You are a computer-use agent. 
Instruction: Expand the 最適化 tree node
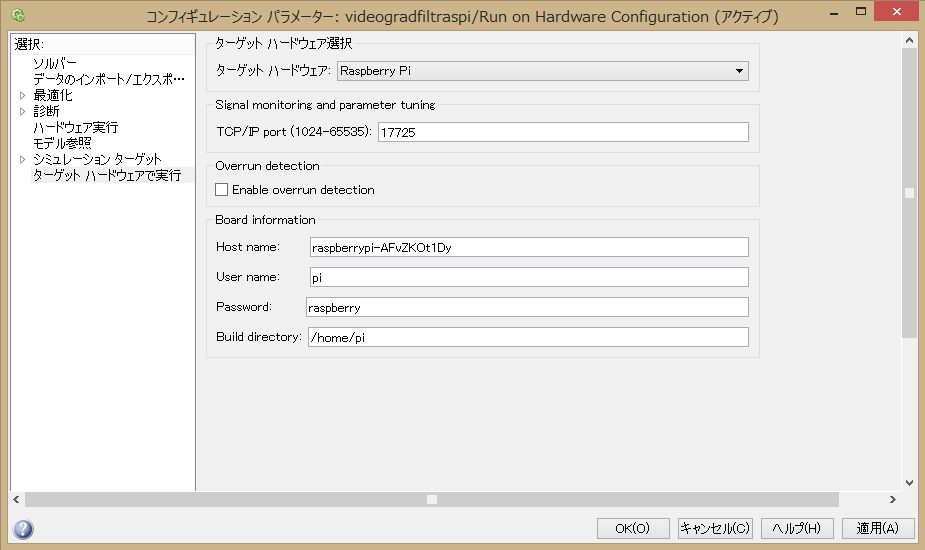pyautogui.click(x=23, y=96)
